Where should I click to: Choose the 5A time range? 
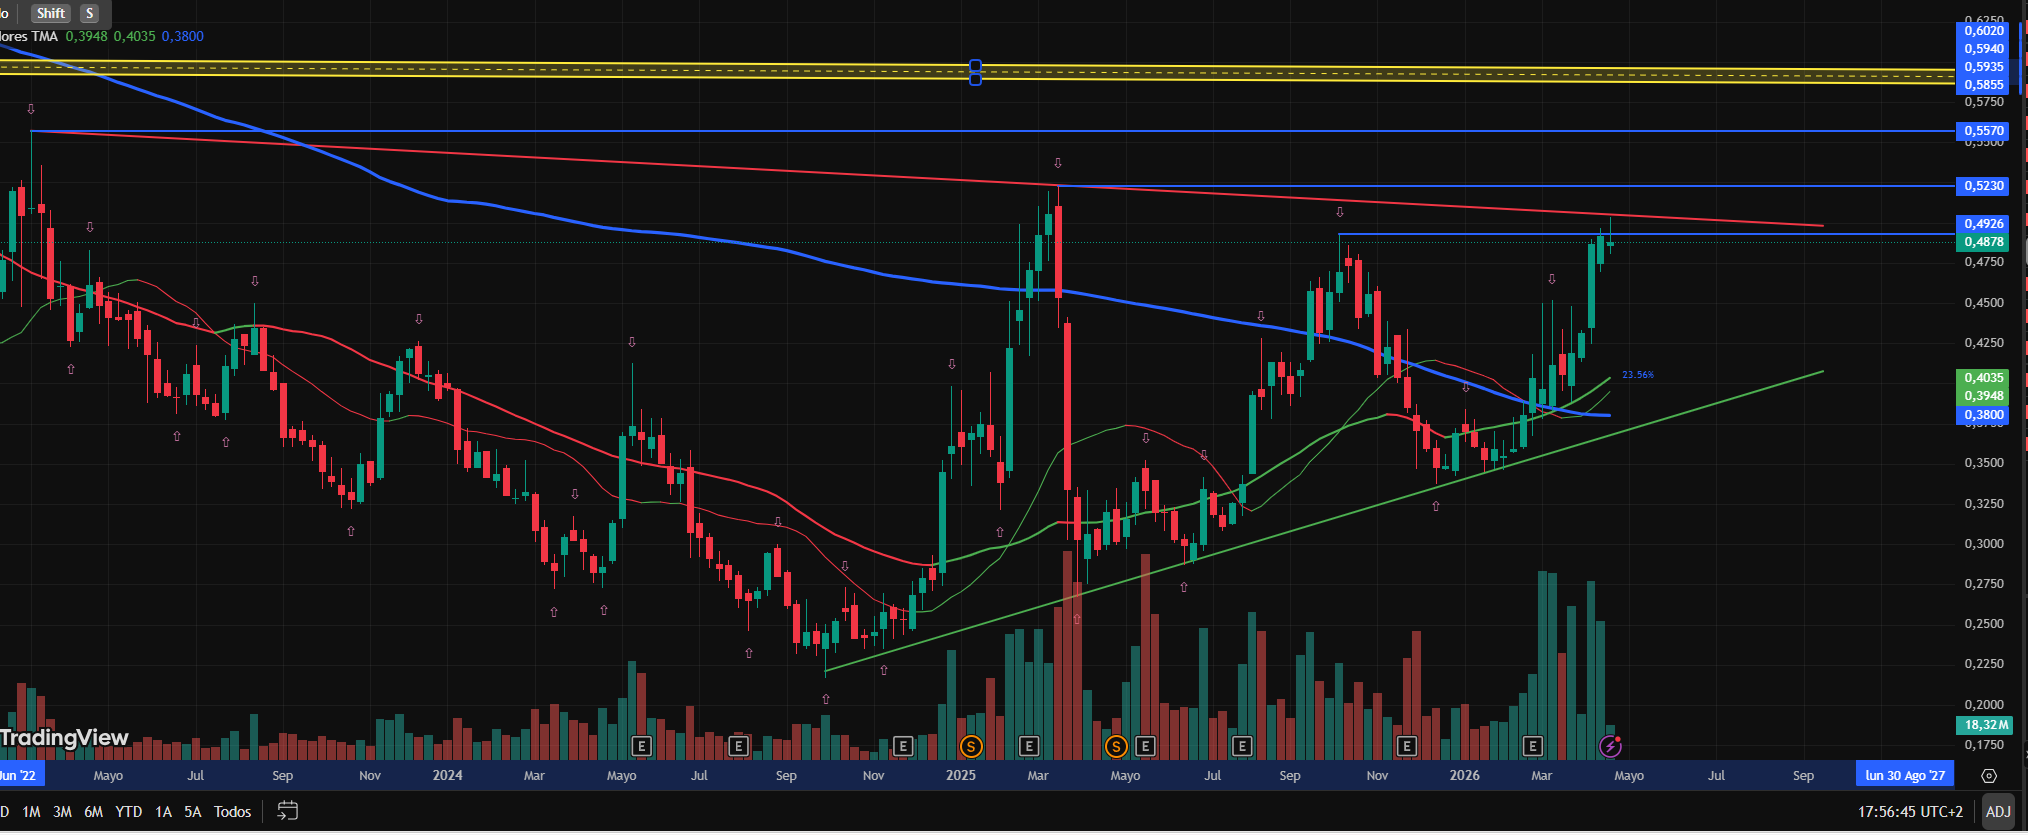[x=193, y=812]
